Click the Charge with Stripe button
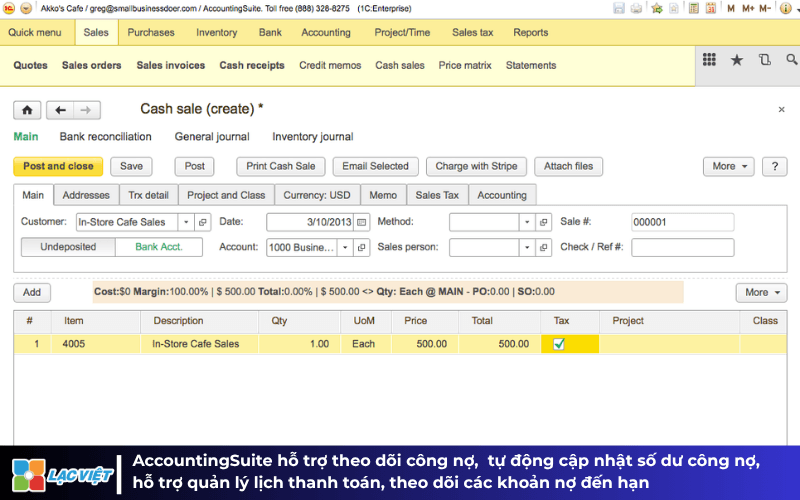The height and width of the screenshot is (500, 800). [476, 166]
